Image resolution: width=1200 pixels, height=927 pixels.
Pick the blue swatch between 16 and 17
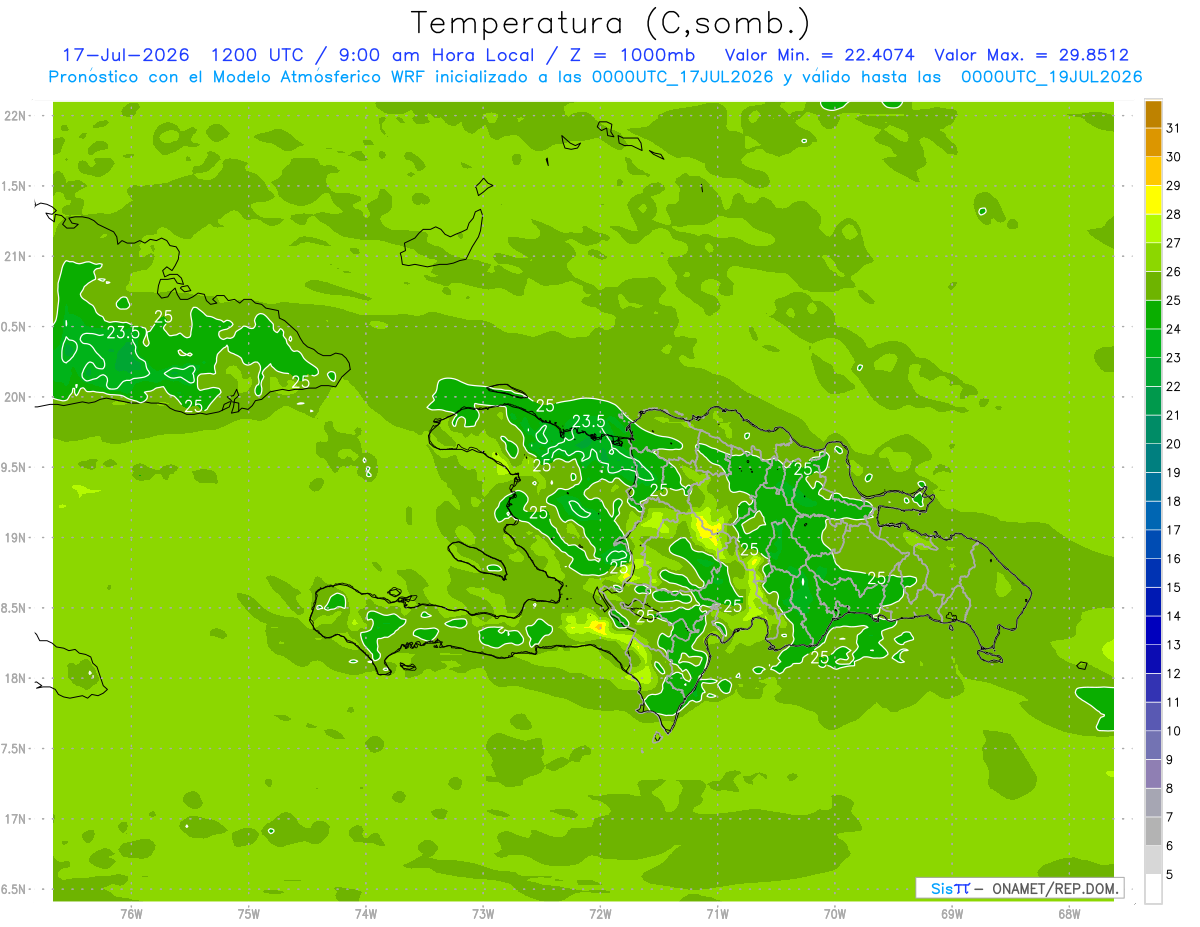coord(1153,545)
